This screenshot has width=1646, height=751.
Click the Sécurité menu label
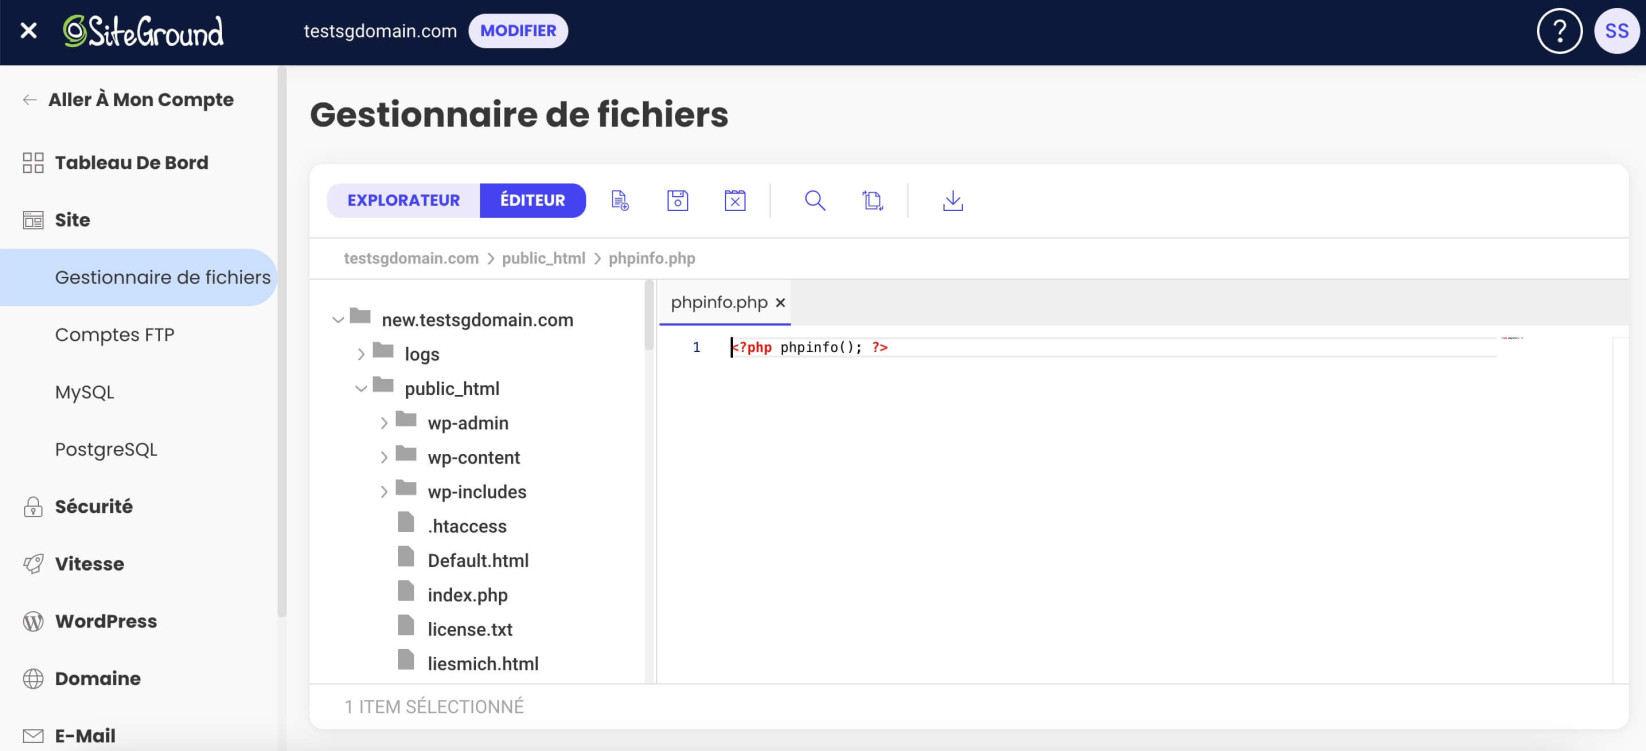coord(94,507)
